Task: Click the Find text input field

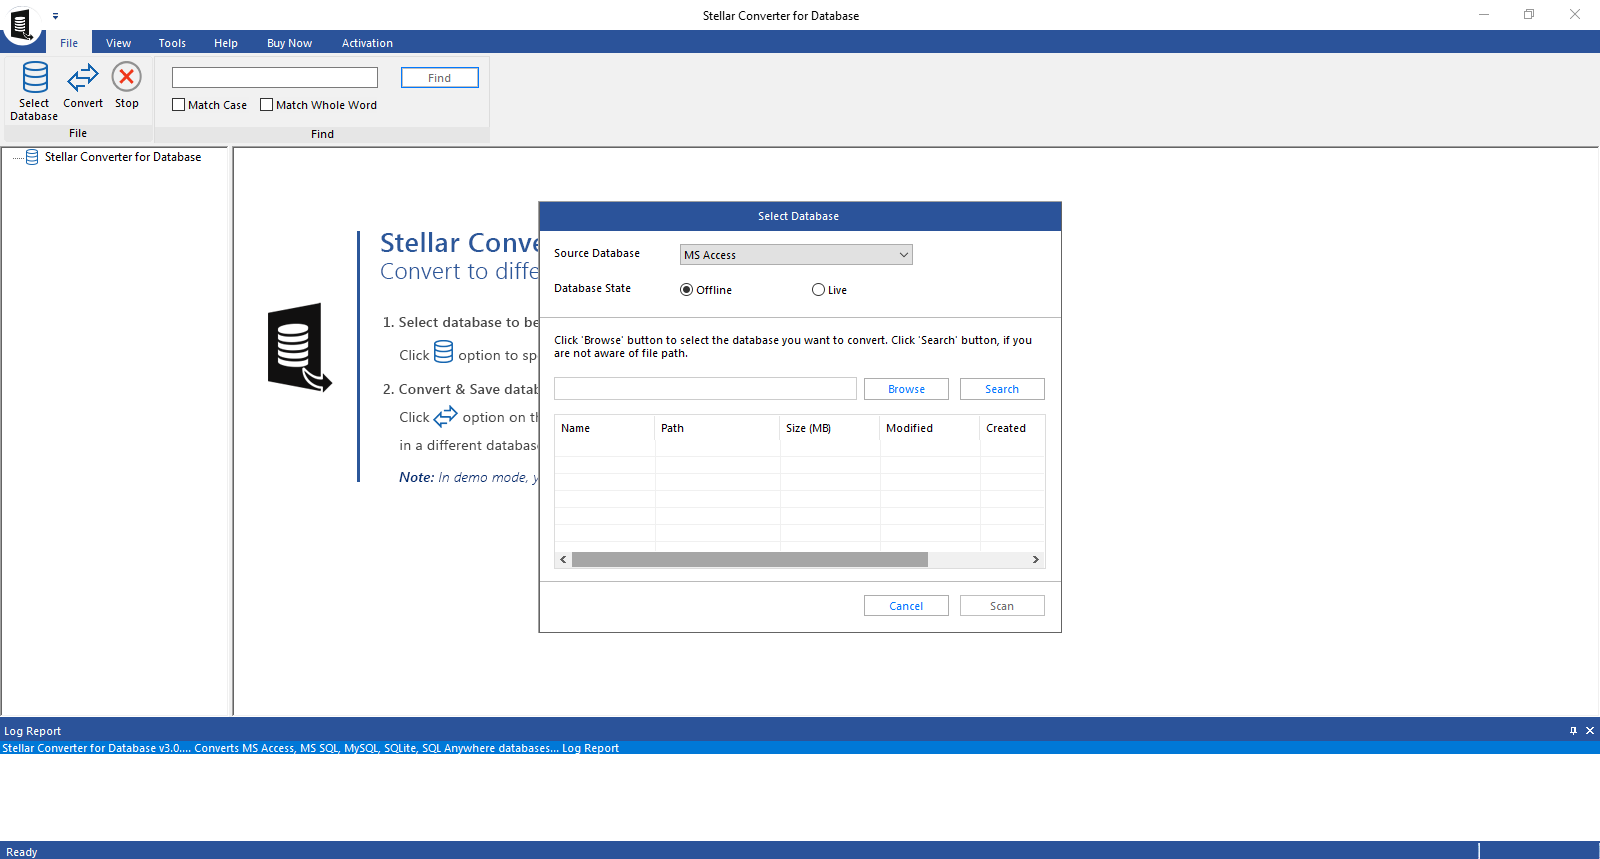Action: 275,78
